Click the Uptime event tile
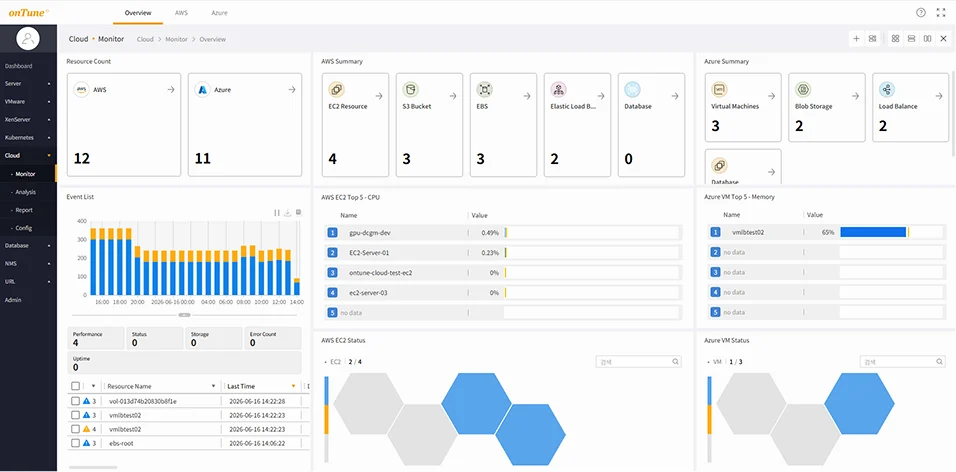Image resolution: width=956 pixels, height=472 pixels. coord(184,363)
